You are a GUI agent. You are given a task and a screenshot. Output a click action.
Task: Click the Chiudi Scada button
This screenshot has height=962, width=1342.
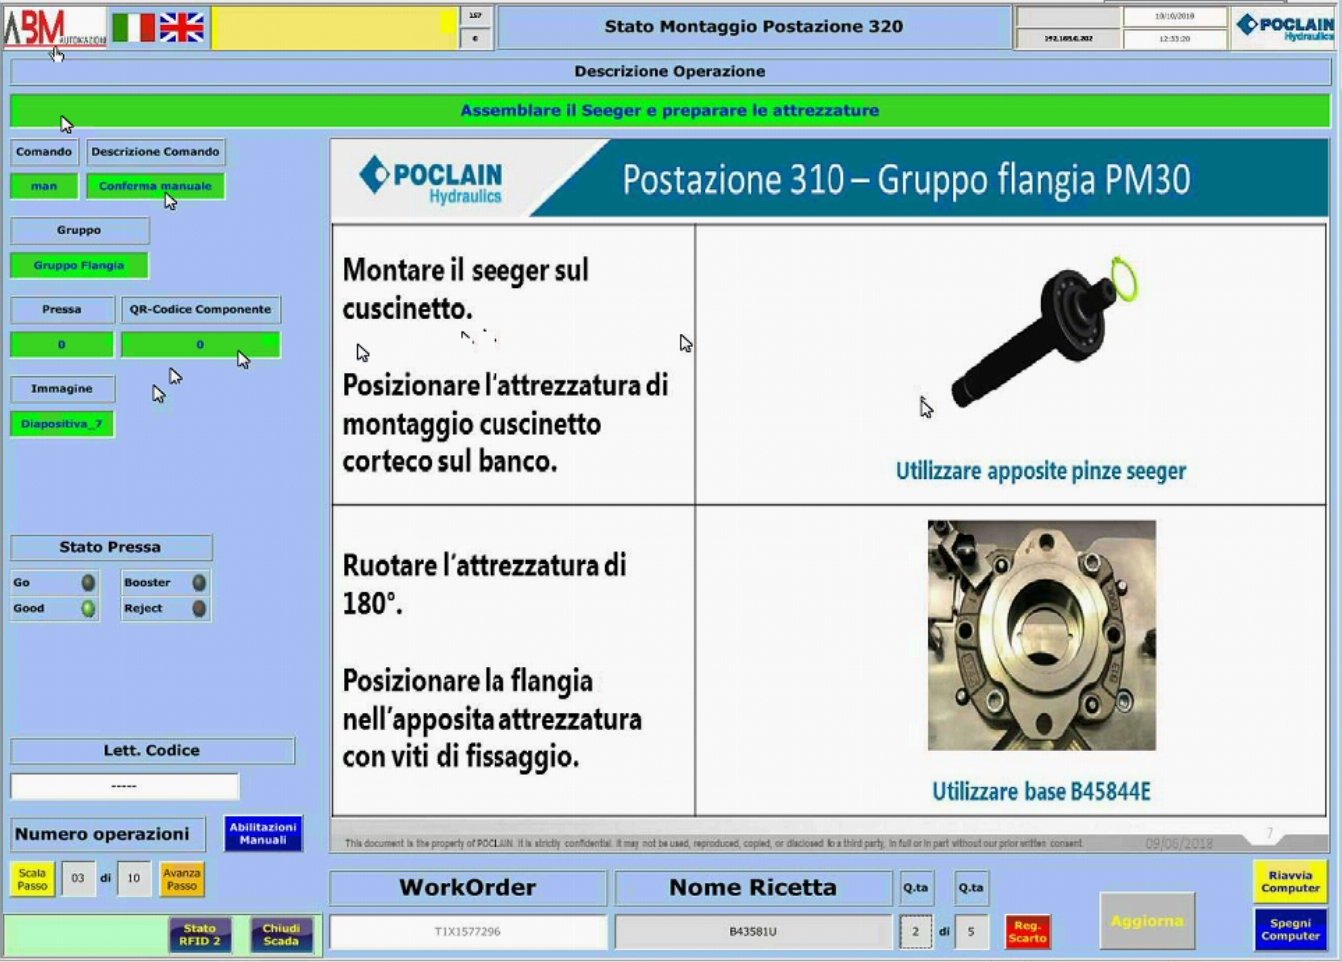(x=281, y=935)
